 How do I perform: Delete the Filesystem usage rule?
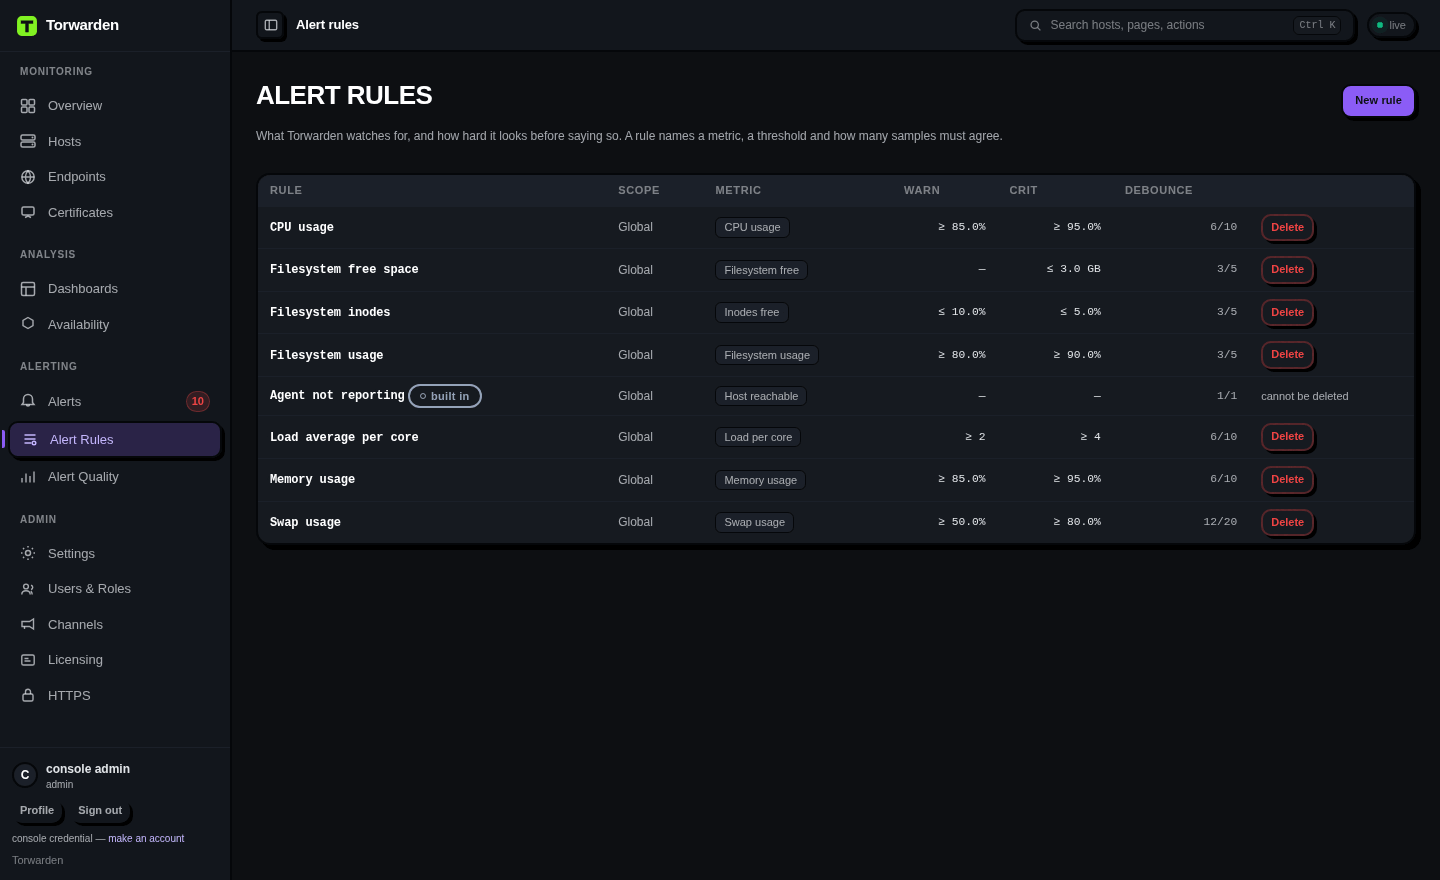point(1287,355)
